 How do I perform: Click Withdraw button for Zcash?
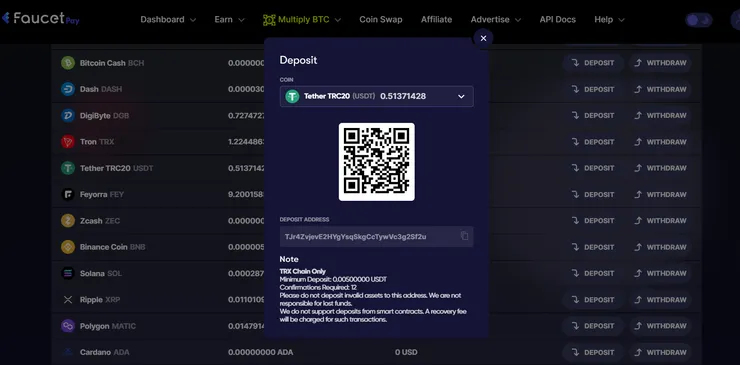click(x=660, y=221)
